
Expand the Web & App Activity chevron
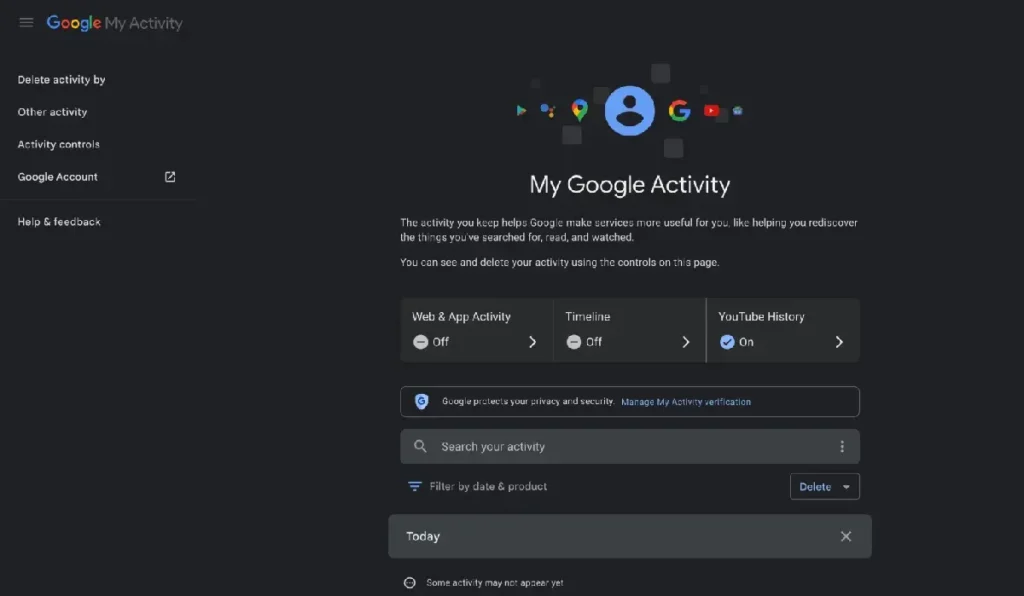(x=532, y=342)
